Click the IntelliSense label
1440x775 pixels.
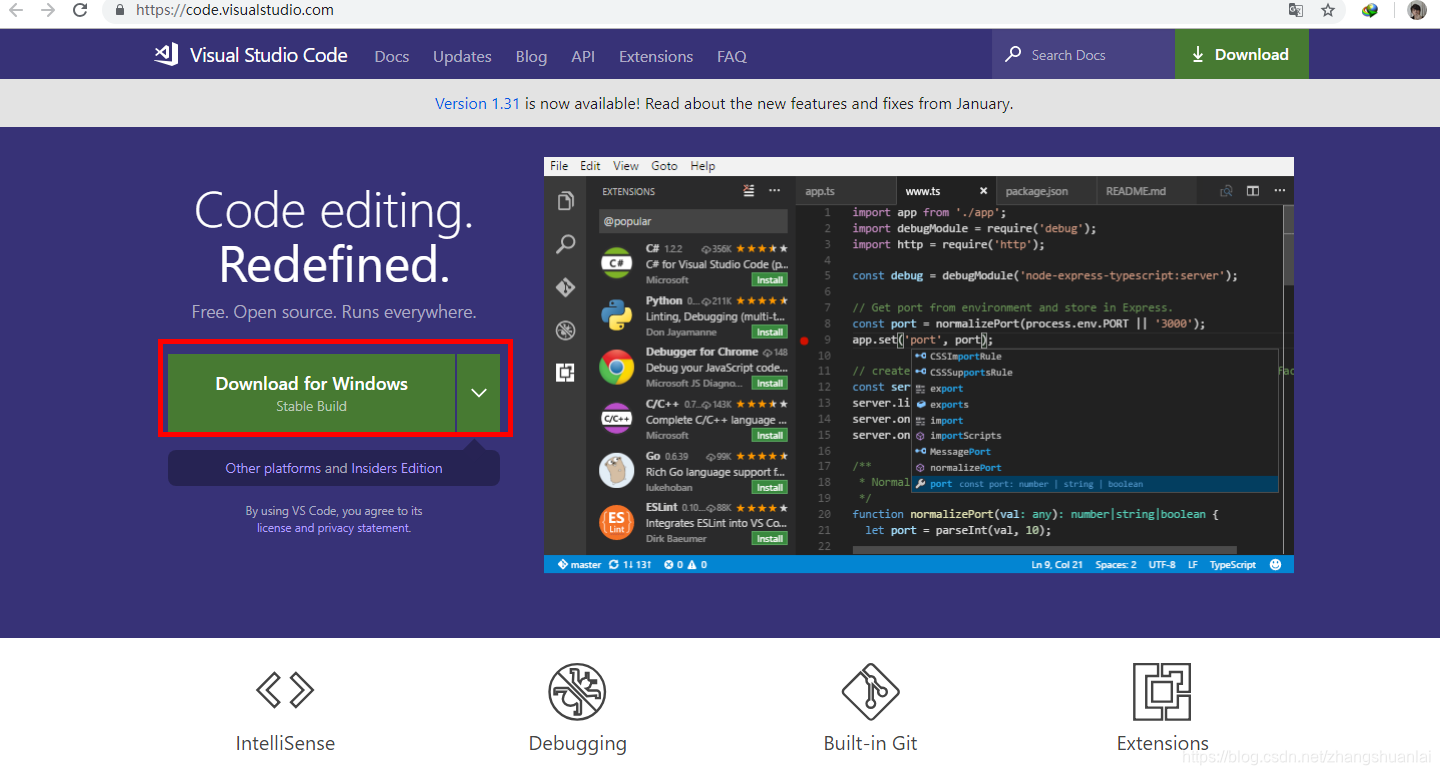[x=285, y=743]
